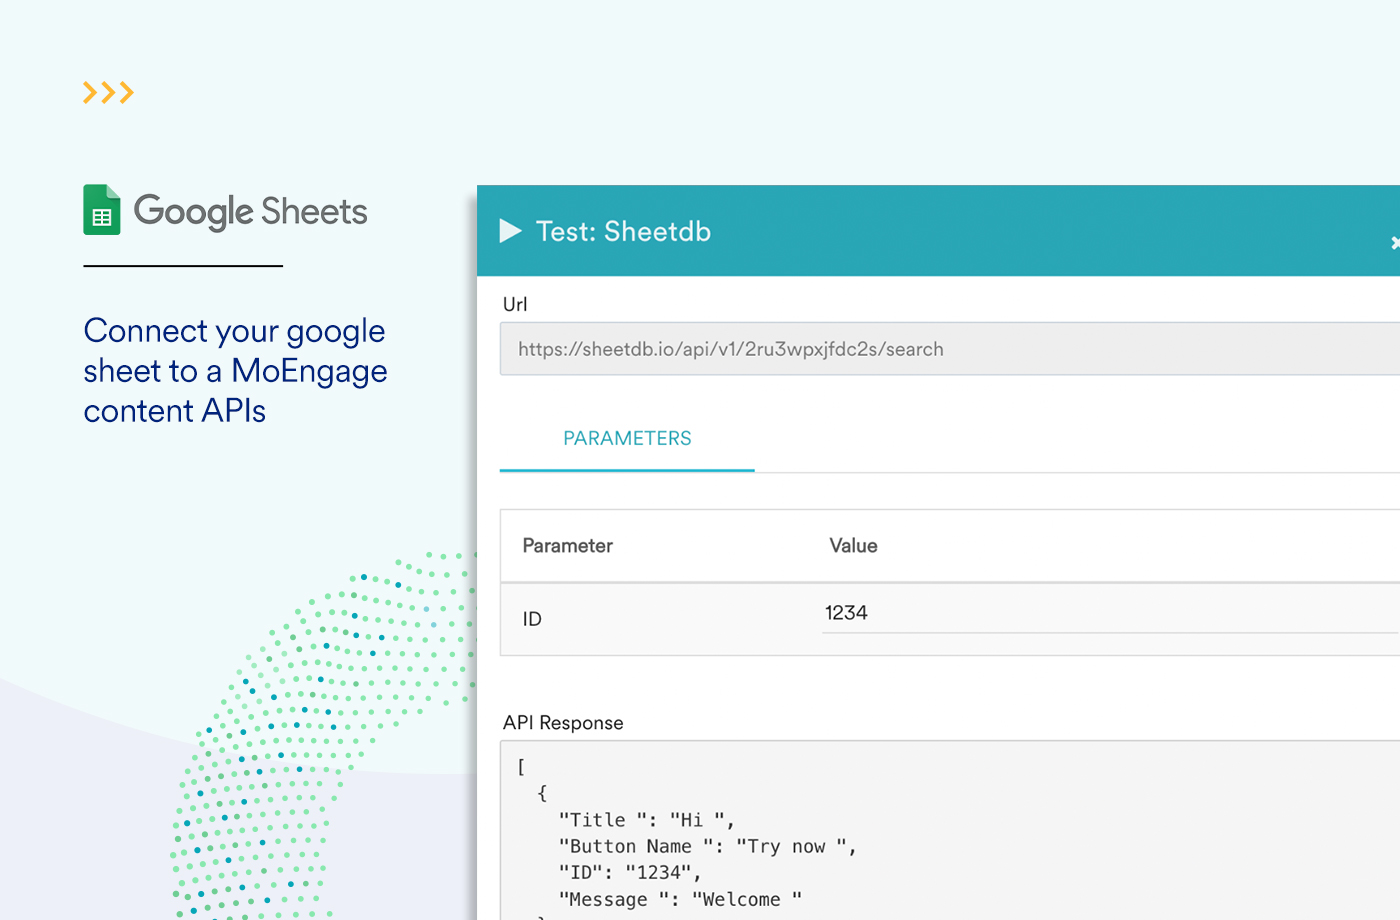This screenshot has width=1400, height=920.
Task: Switch to the PARAMETERS tab
Action: coord(627,439)
